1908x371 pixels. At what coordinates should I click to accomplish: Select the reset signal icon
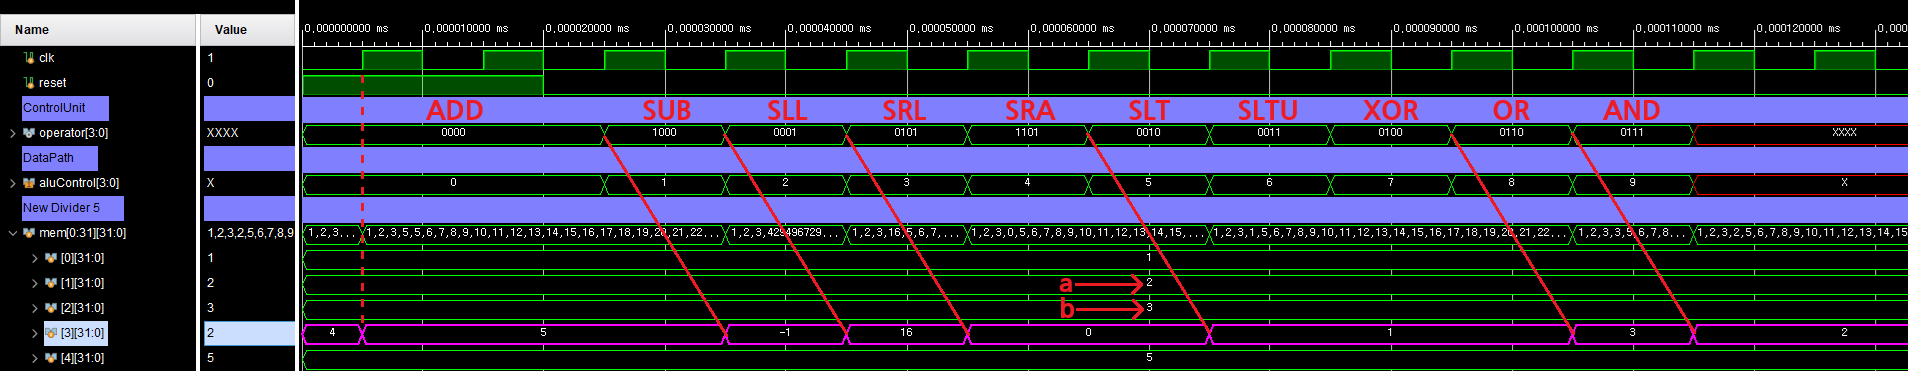coord(29,83)
